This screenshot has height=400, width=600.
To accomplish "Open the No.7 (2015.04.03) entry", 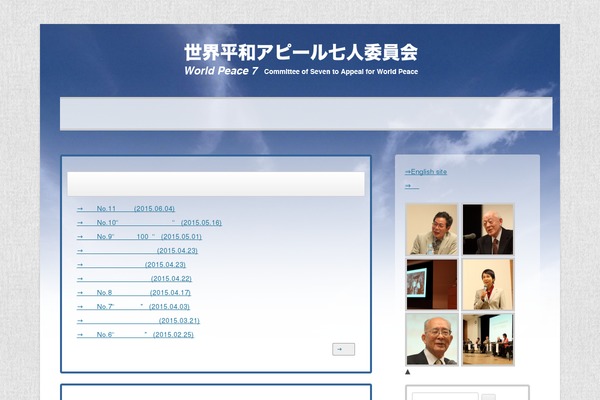I will click(x=133, y=307).
